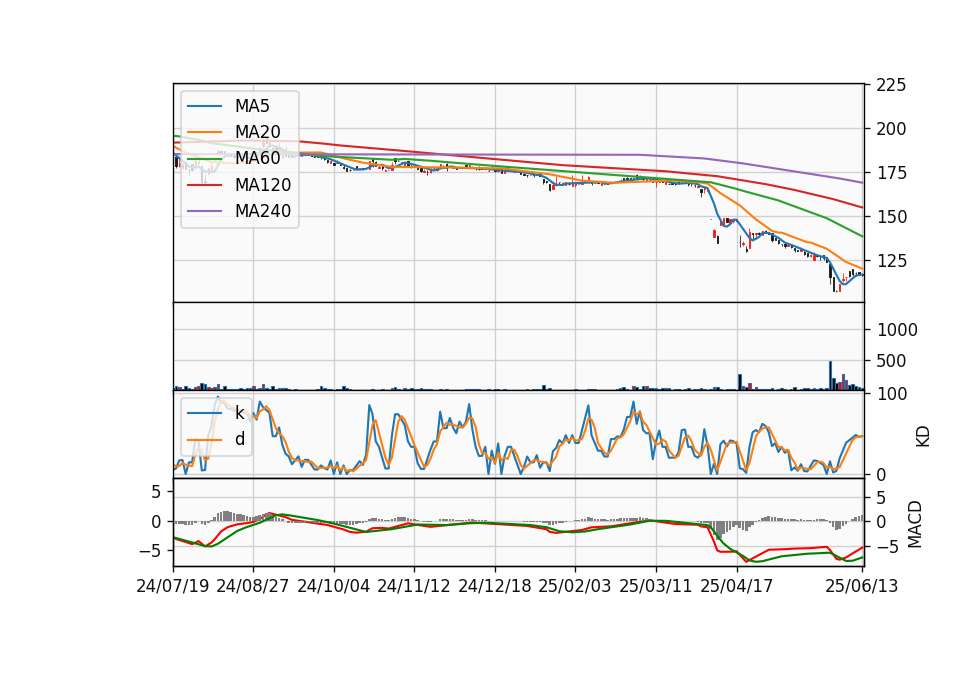Click the 225 price axis value

point(891,85)
